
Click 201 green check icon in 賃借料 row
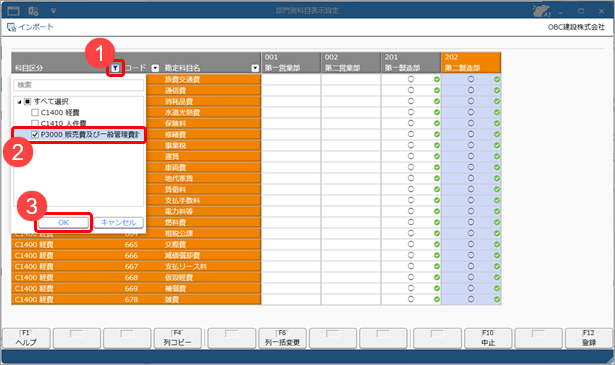click(x=437, y=189)
